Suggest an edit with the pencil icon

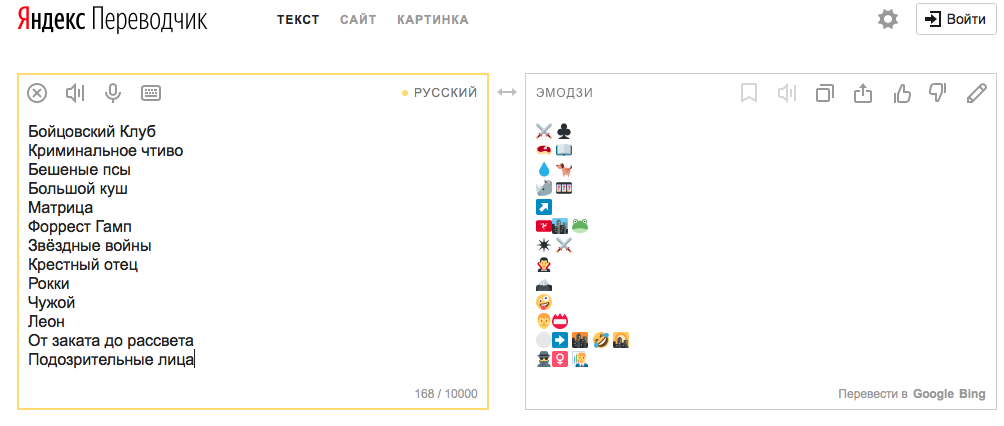coord(976,93)
